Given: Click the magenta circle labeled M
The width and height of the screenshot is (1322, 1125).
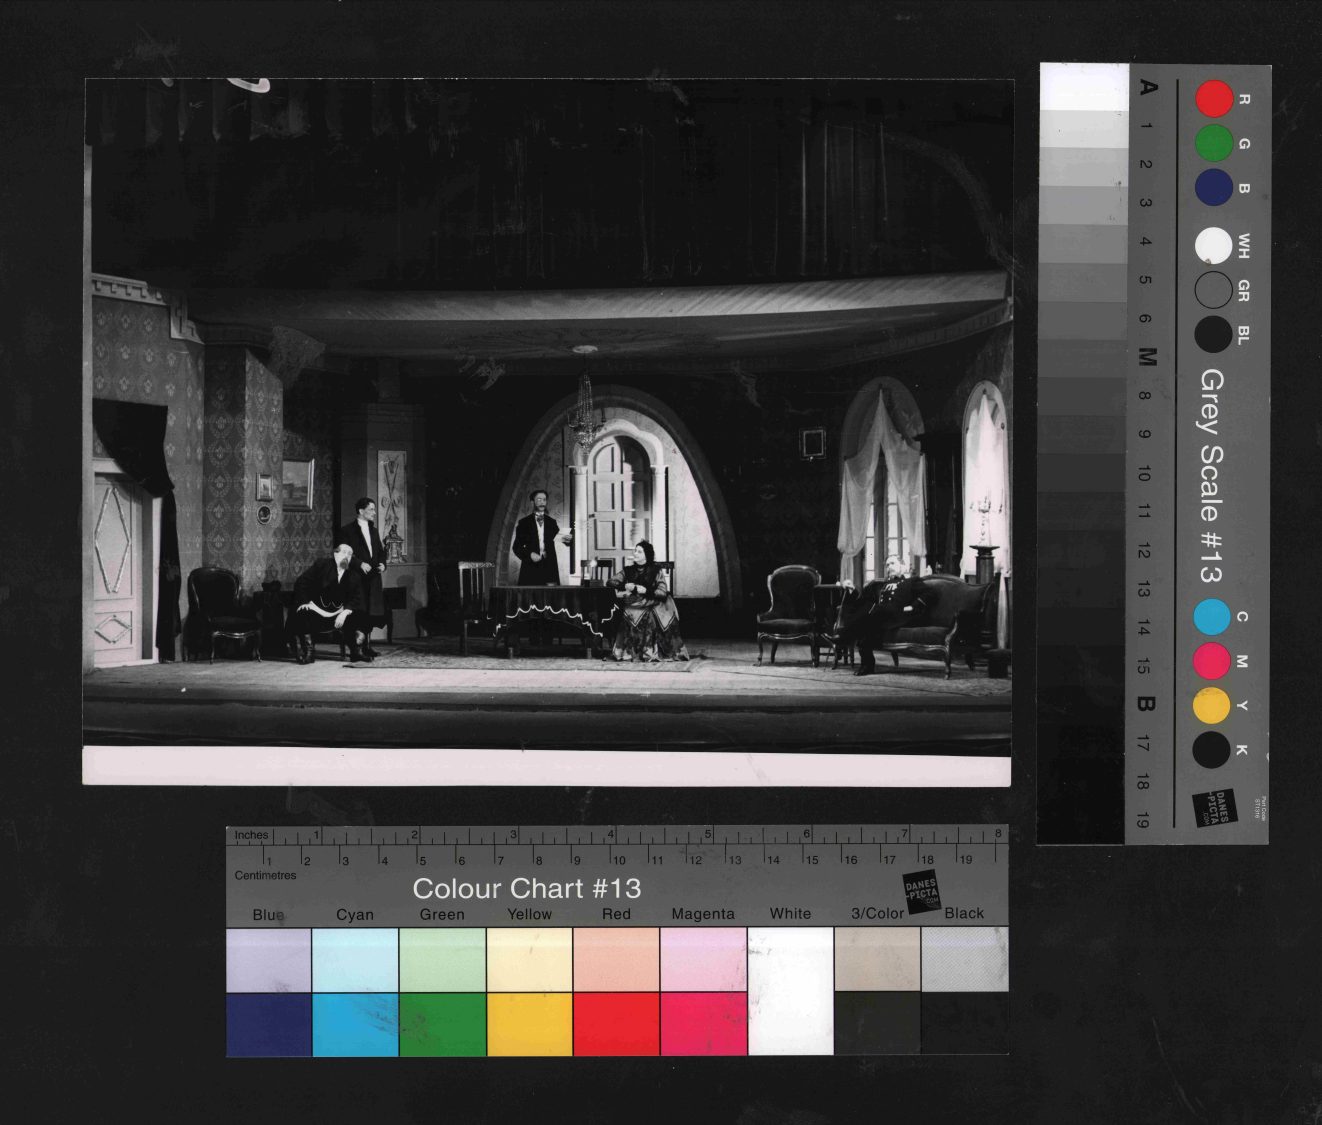Looking at the screenshot, I should 1212,661.
